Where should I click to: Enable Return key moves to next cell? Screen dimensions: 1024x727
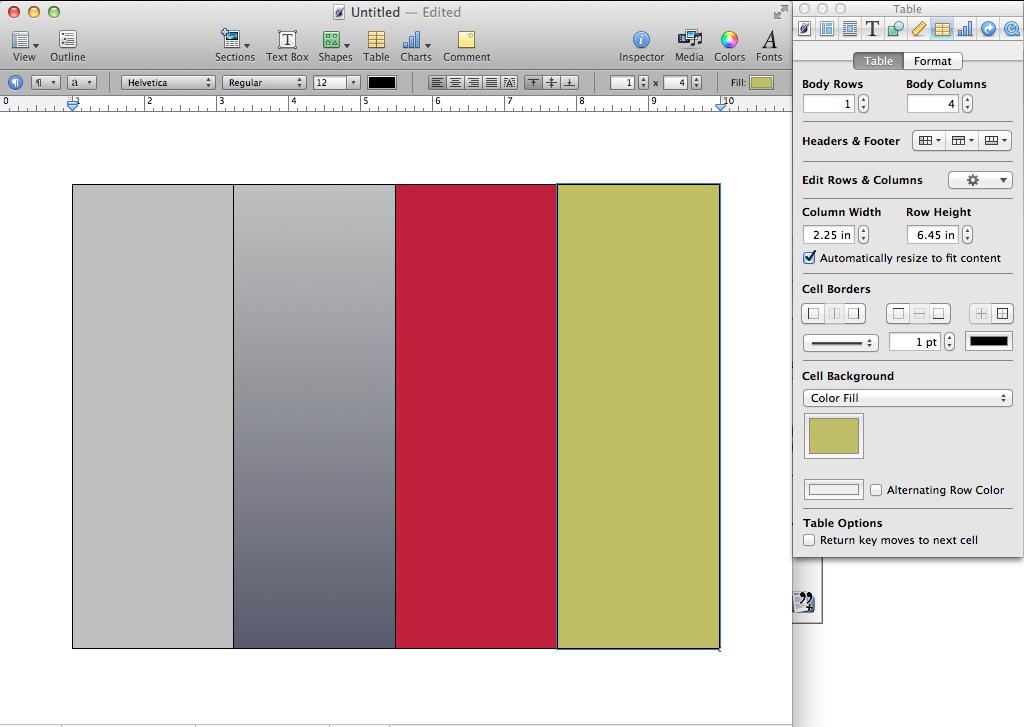(809, 540)
